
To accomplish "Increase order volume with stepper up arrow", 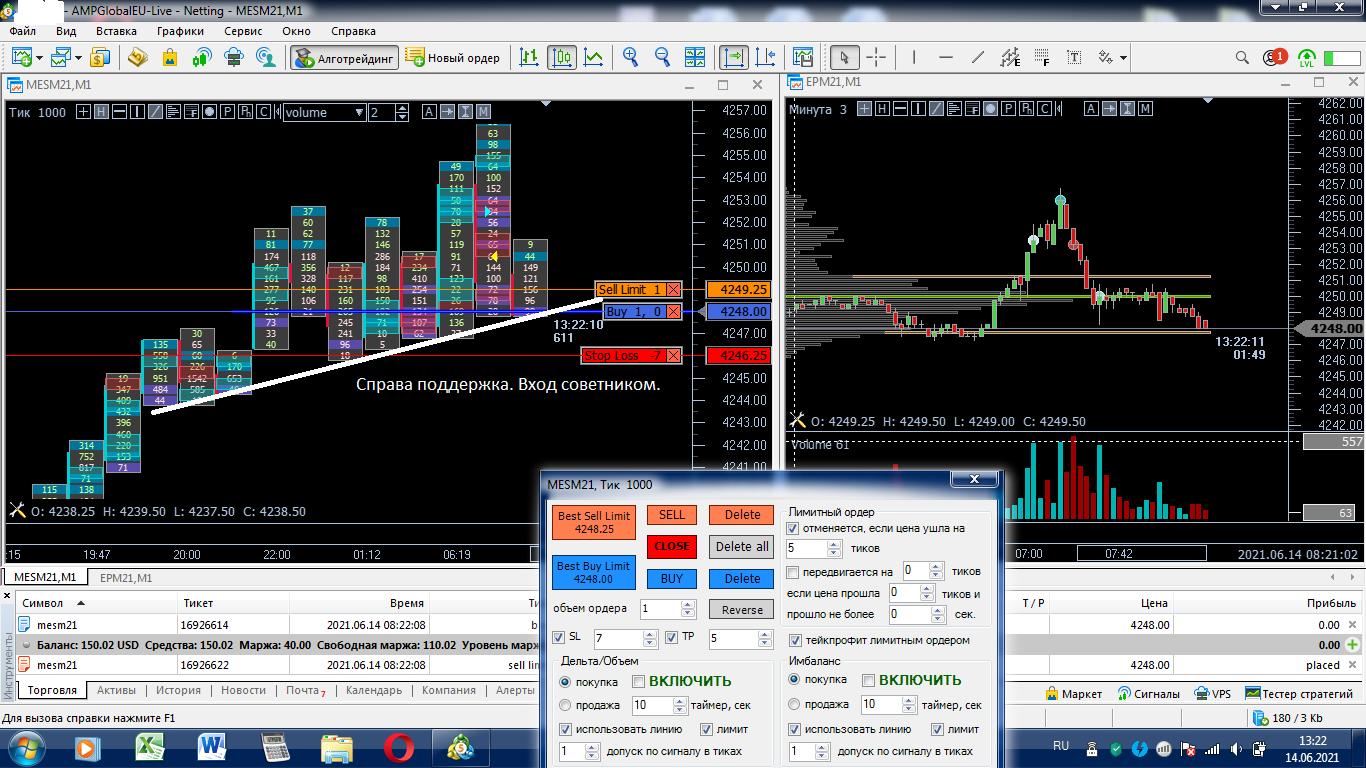I will click(x=687, y=604).
